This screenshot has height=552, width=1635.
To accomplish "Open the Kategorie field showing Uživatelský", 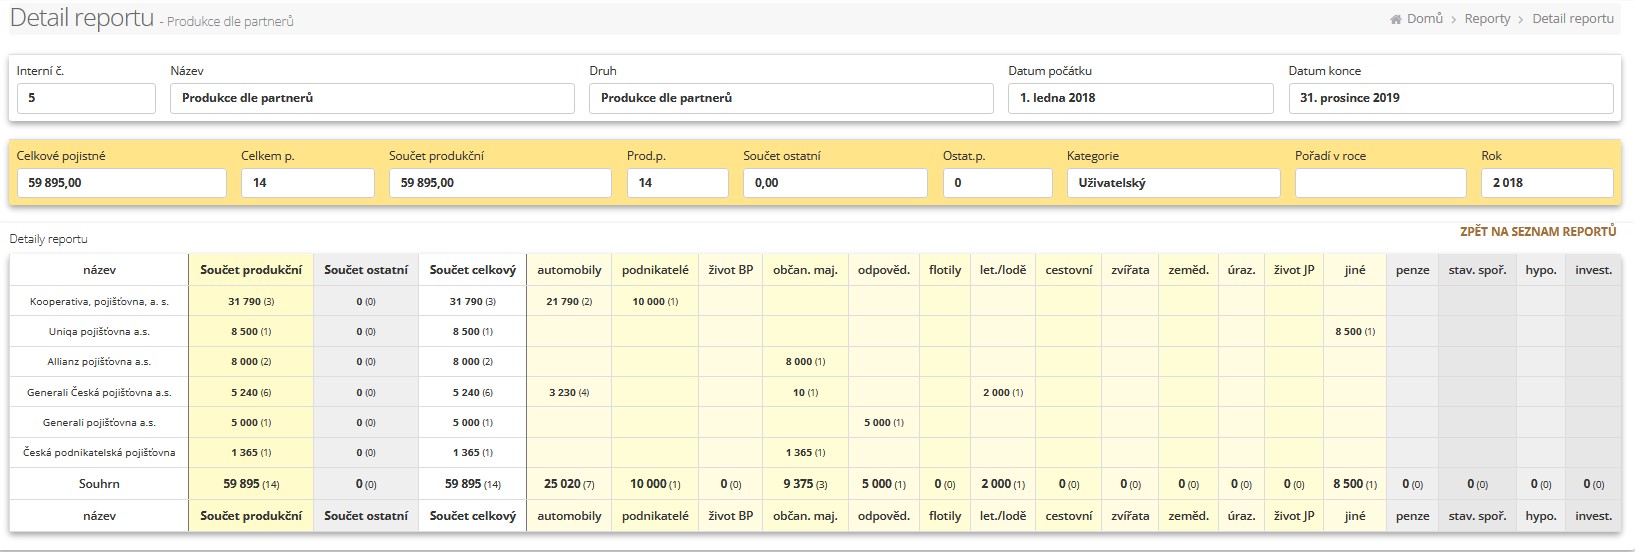I will pyautogui.click(x=1174, y=183).
